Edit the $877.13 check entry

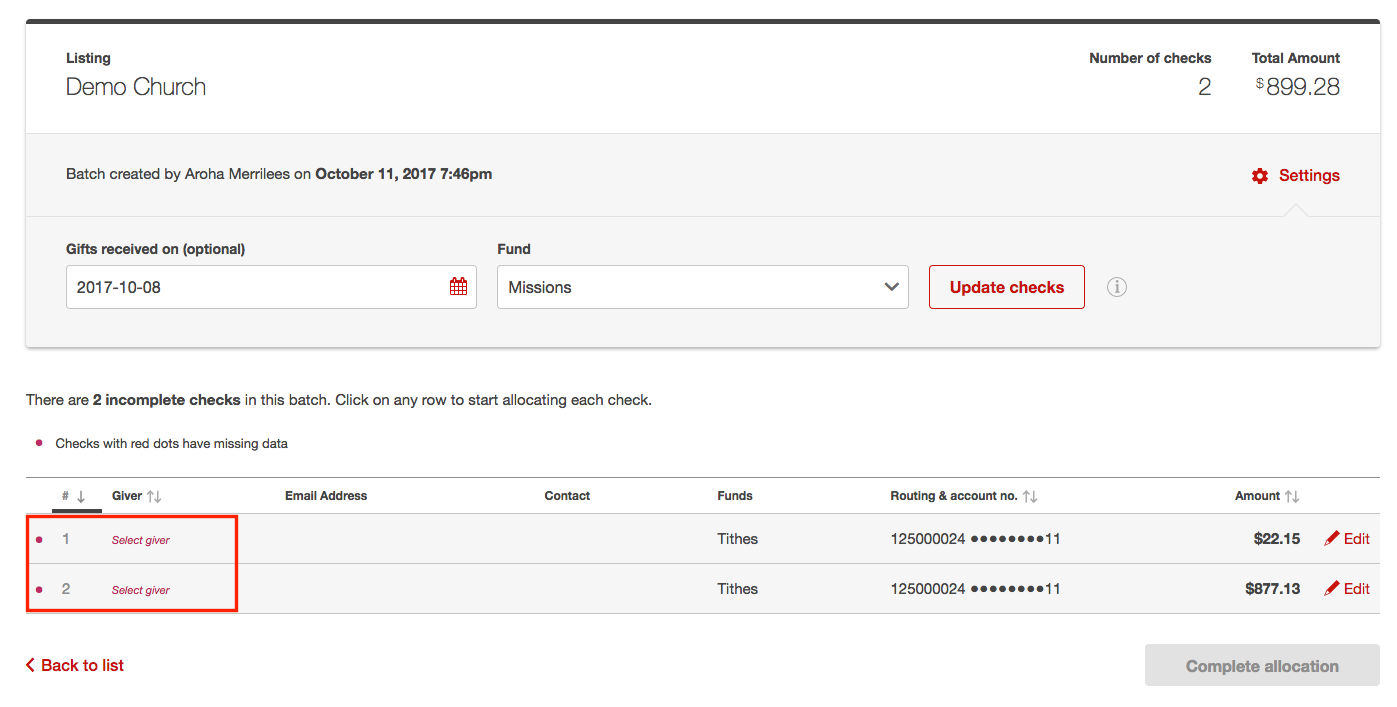(x=1347, y=589)
